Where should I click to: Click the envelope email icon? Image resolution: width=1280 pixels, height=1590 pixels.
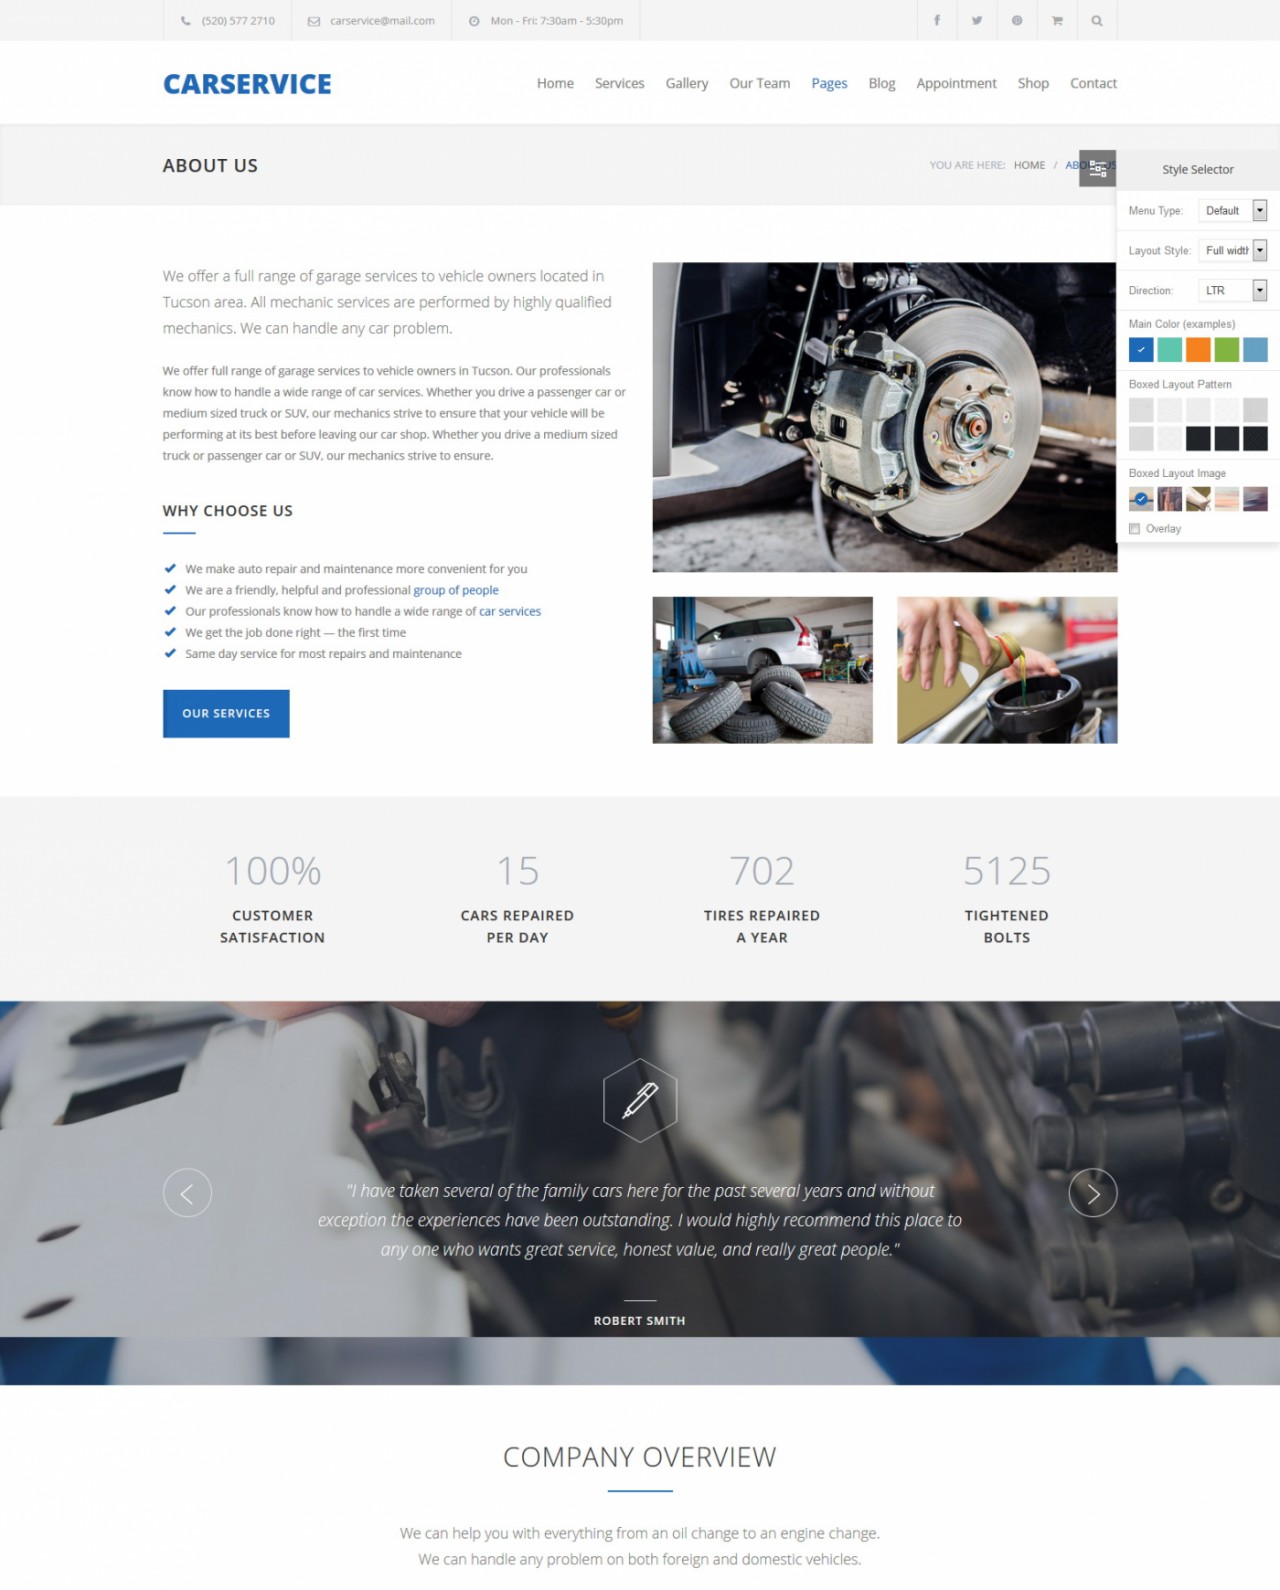[x=314, y=21]
